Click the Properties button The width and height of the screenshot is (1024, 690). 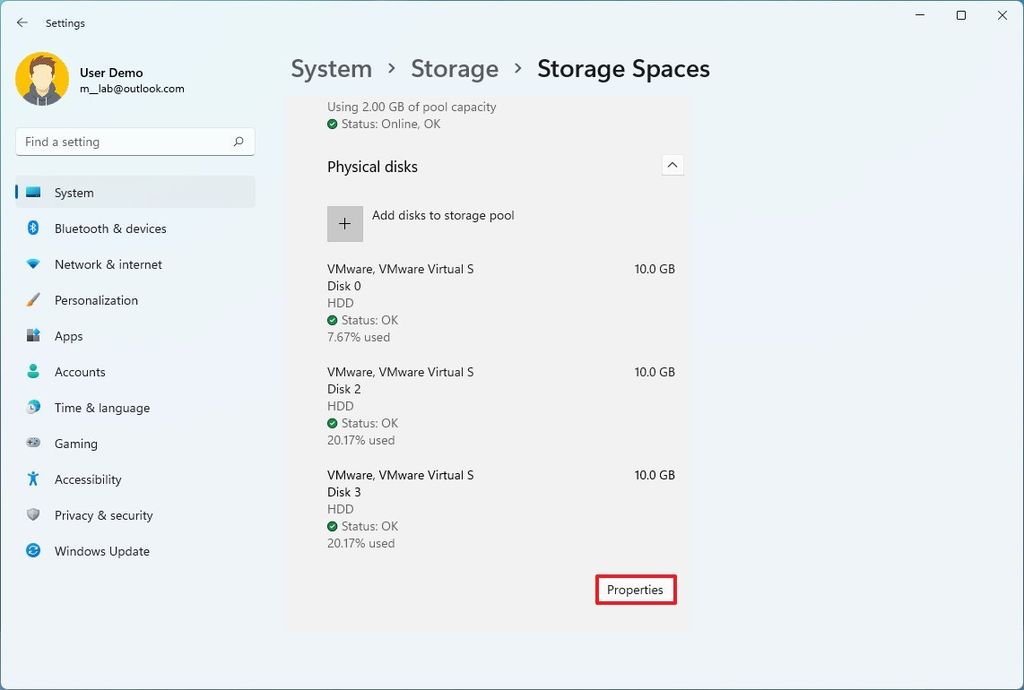[635, 590]
